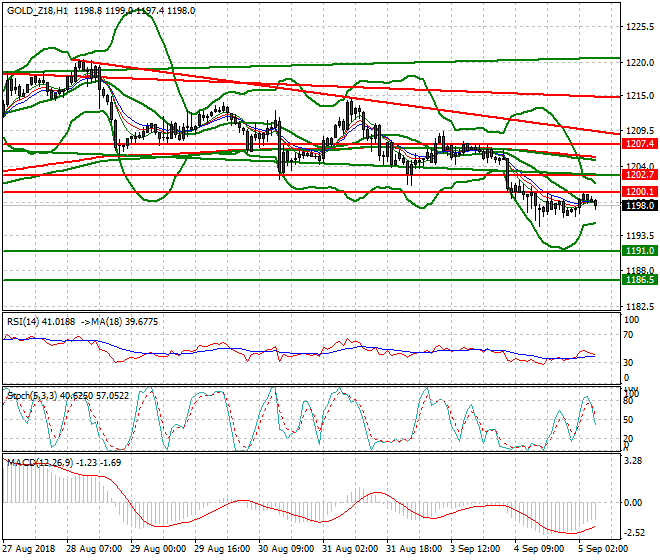Click the MACD -2.52 scale value
This screenshot has width=660, height=560.
pyautogui.click(x=634, y=533)
